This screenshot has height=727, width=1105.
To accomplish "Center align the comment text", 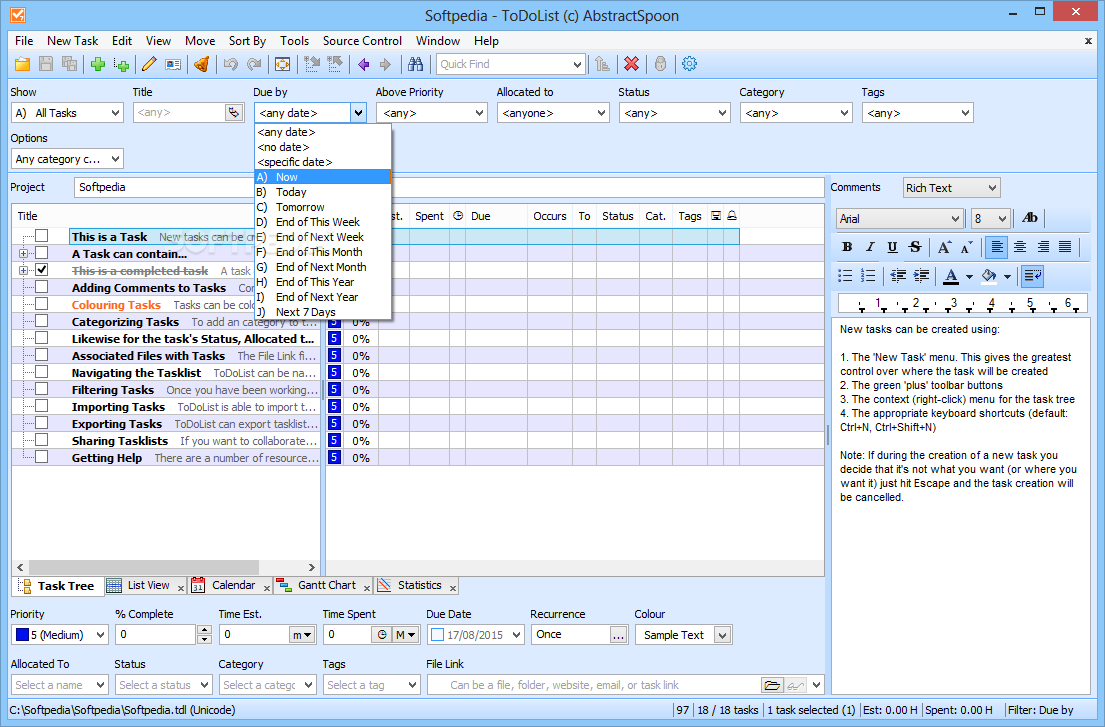I will click(x=1020, y=247).
